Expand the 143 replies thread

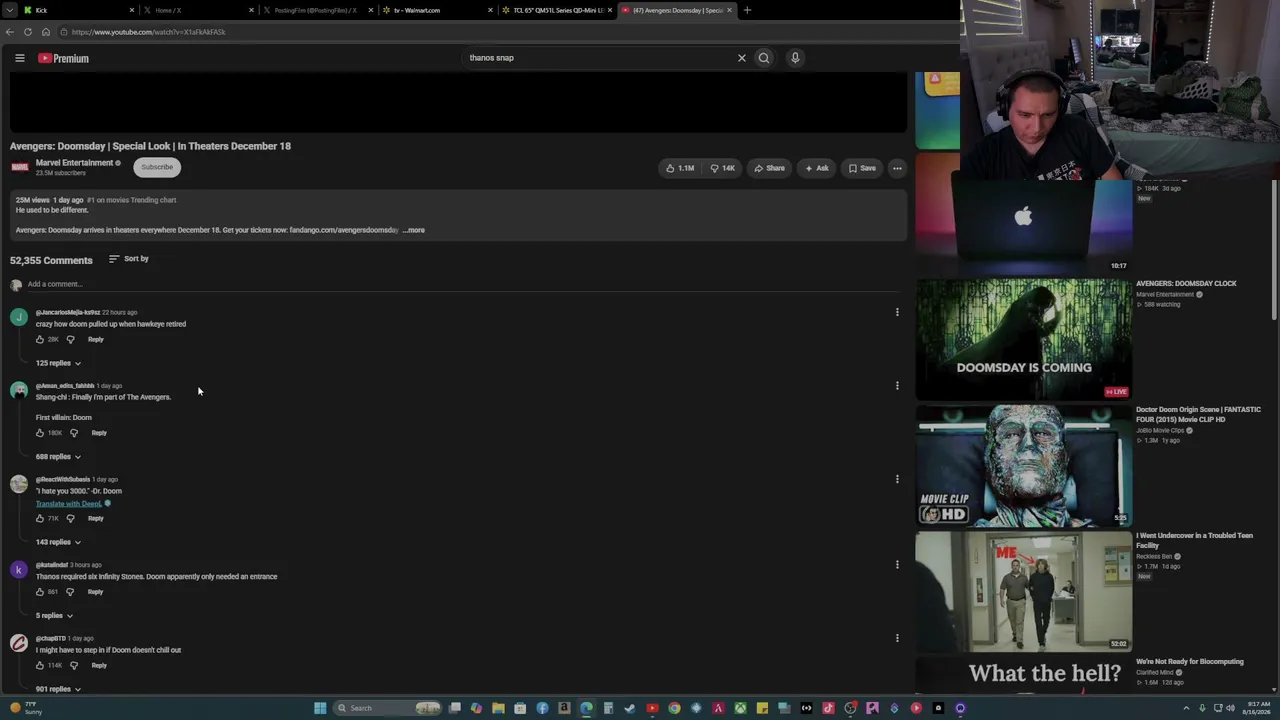(x=58, y=542)
